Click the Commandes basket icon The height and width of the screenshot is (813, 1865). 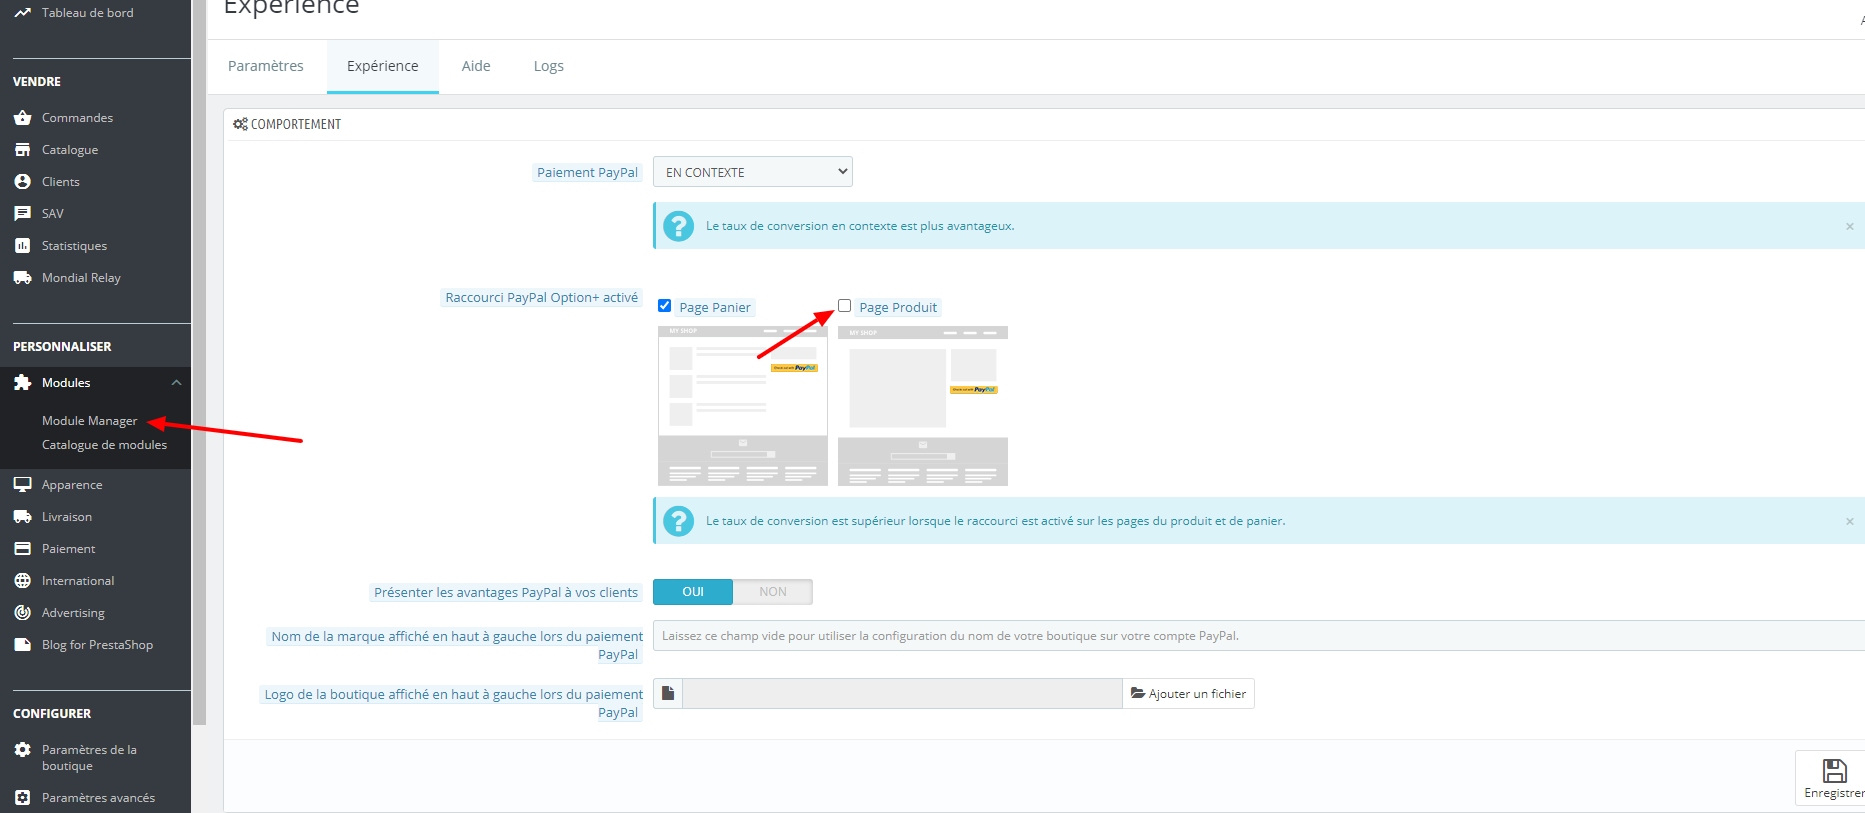pos(22,118)
